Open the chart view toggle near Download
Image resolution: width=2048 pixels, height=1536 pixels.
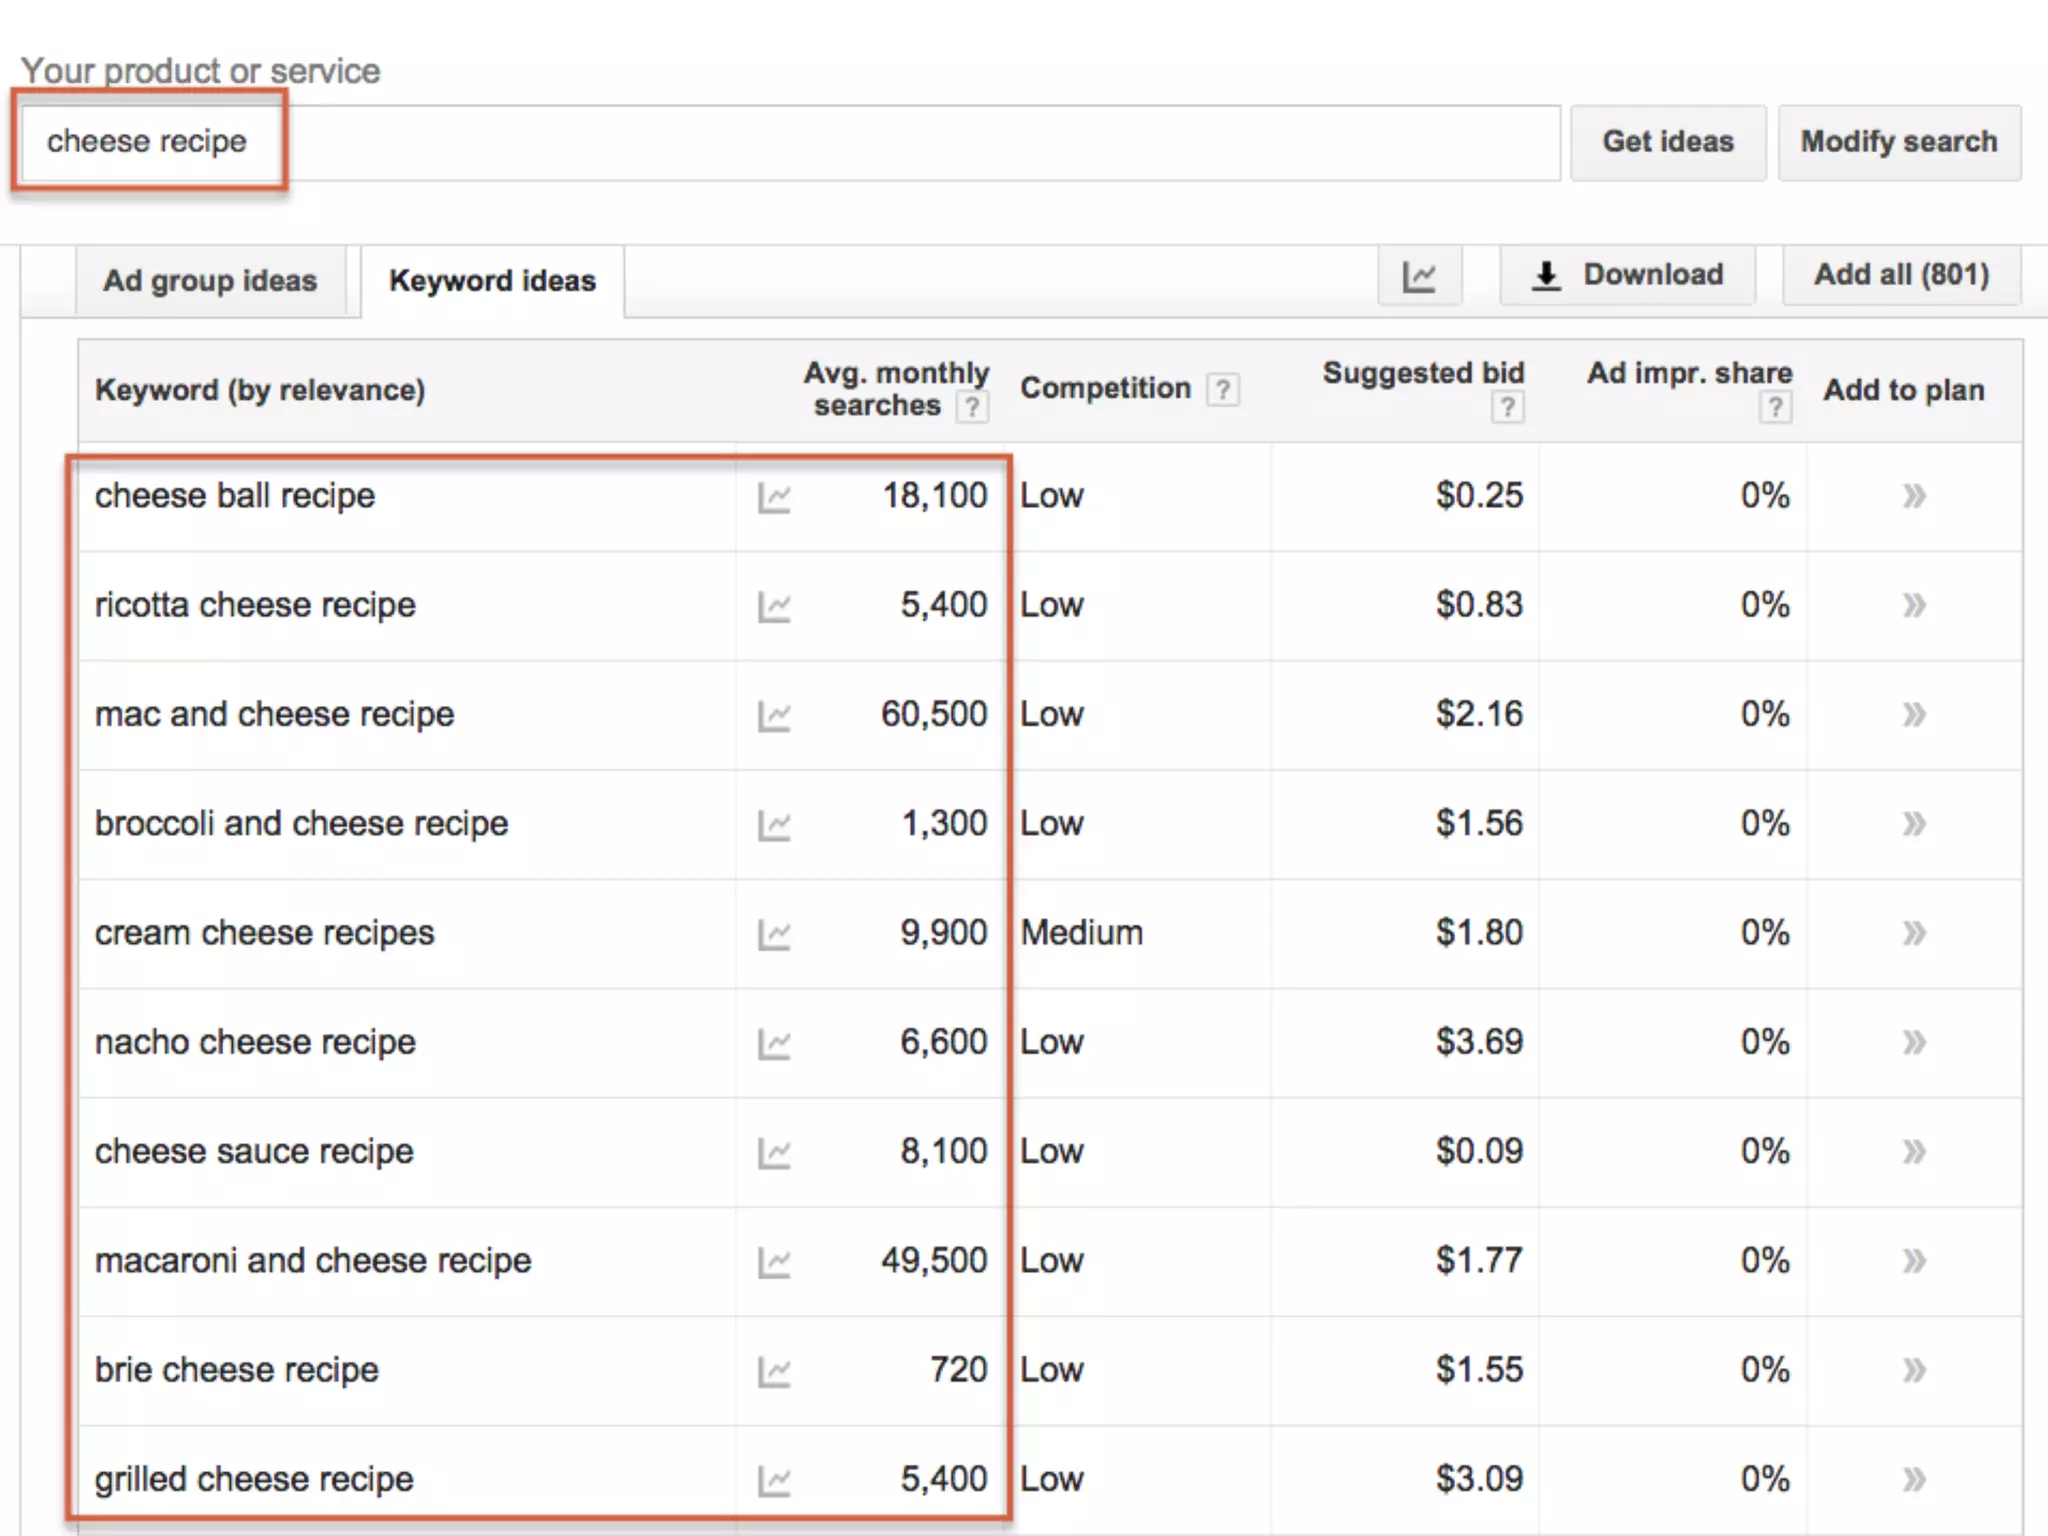tap(1419, 276)
